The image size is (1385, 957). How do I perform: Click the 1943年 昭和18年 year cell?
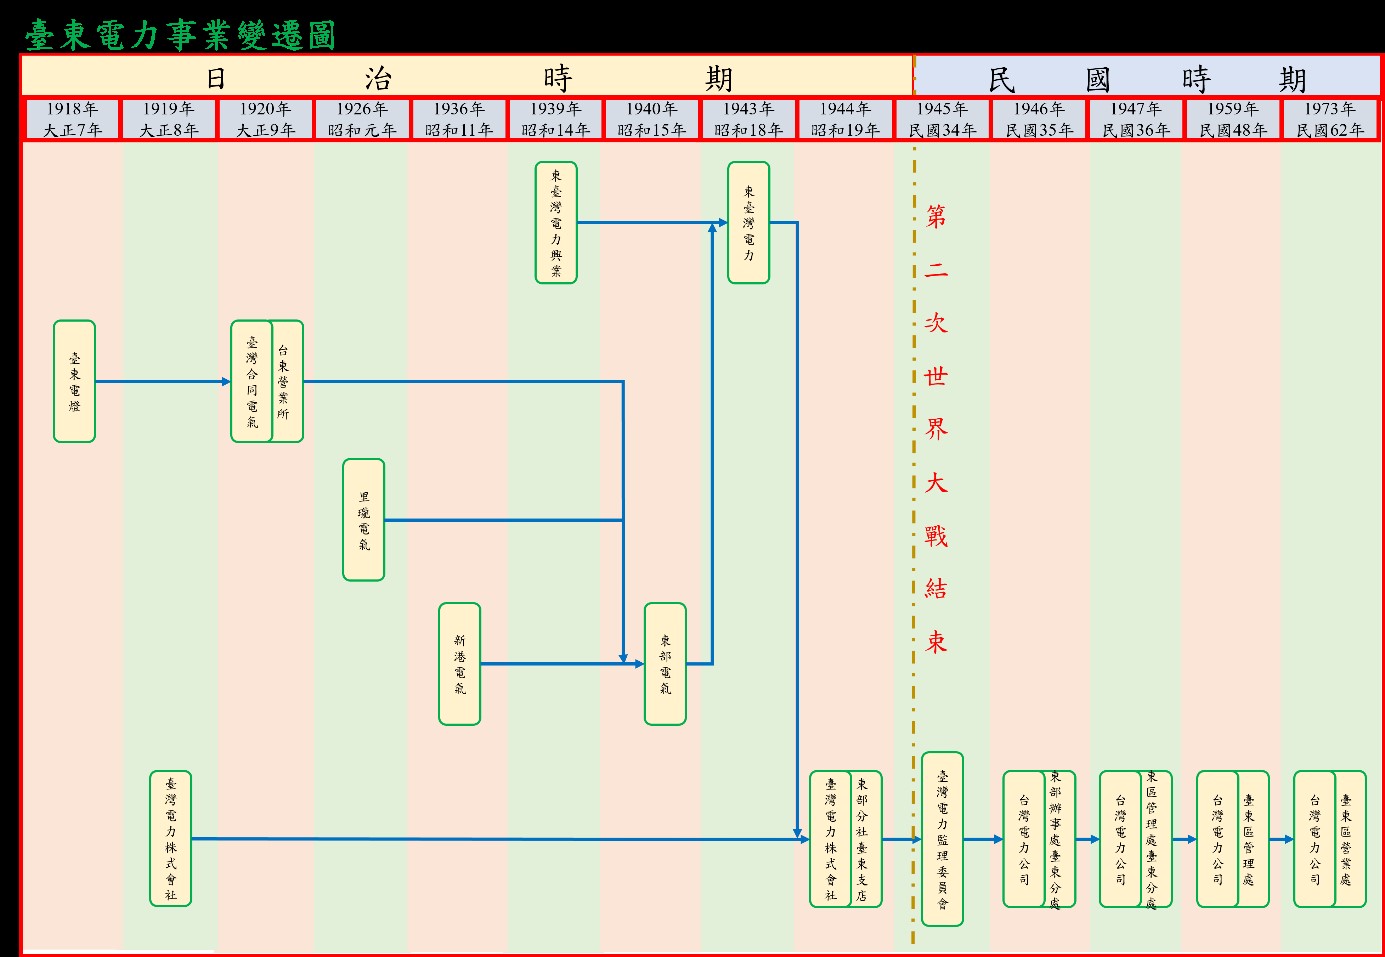[749, 119]
